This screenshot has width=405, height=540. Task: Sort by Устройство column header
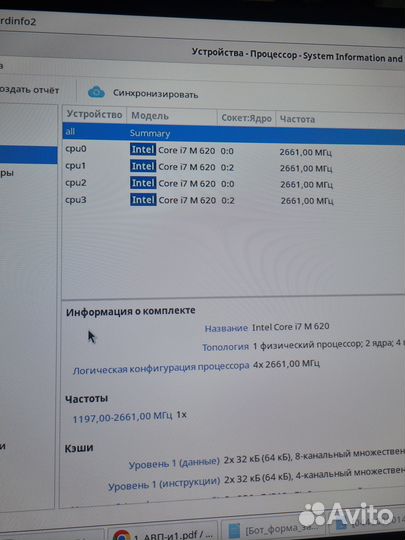tap(94, 115)
